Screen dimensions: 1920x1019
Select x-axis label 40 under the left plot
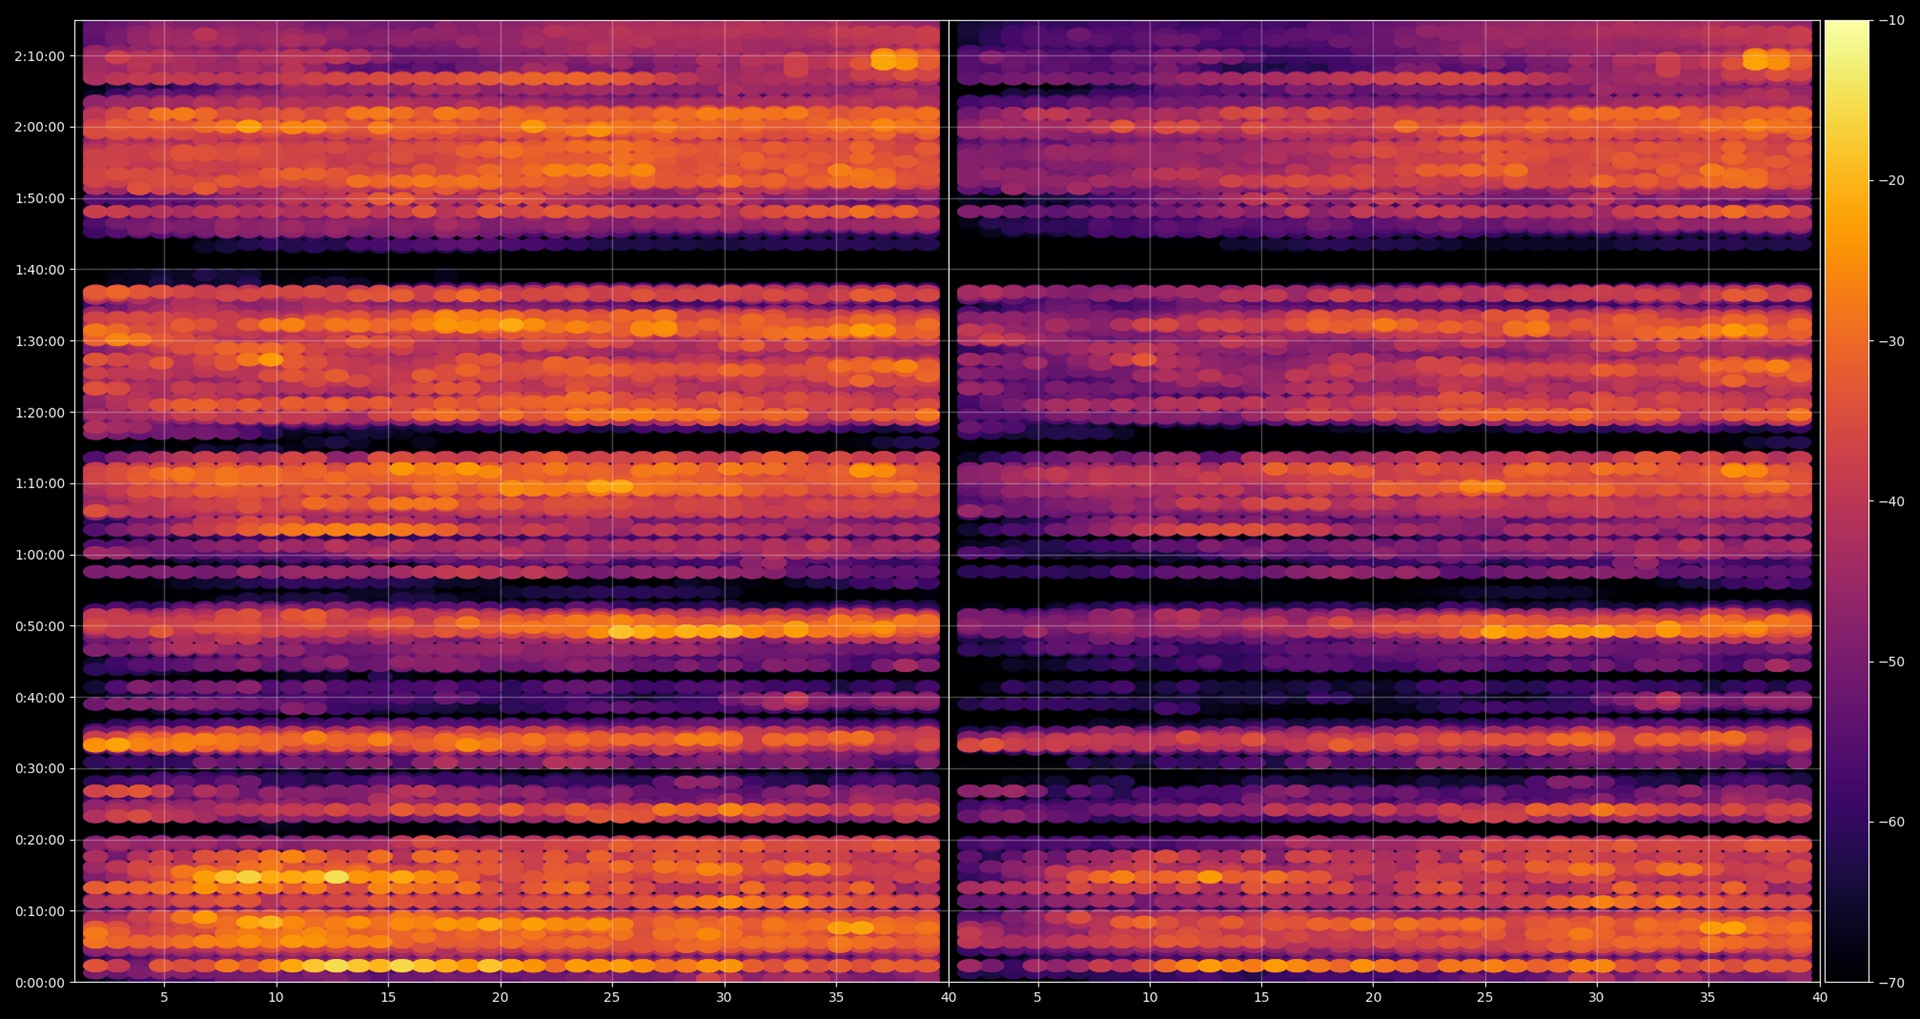coord(948,997)
